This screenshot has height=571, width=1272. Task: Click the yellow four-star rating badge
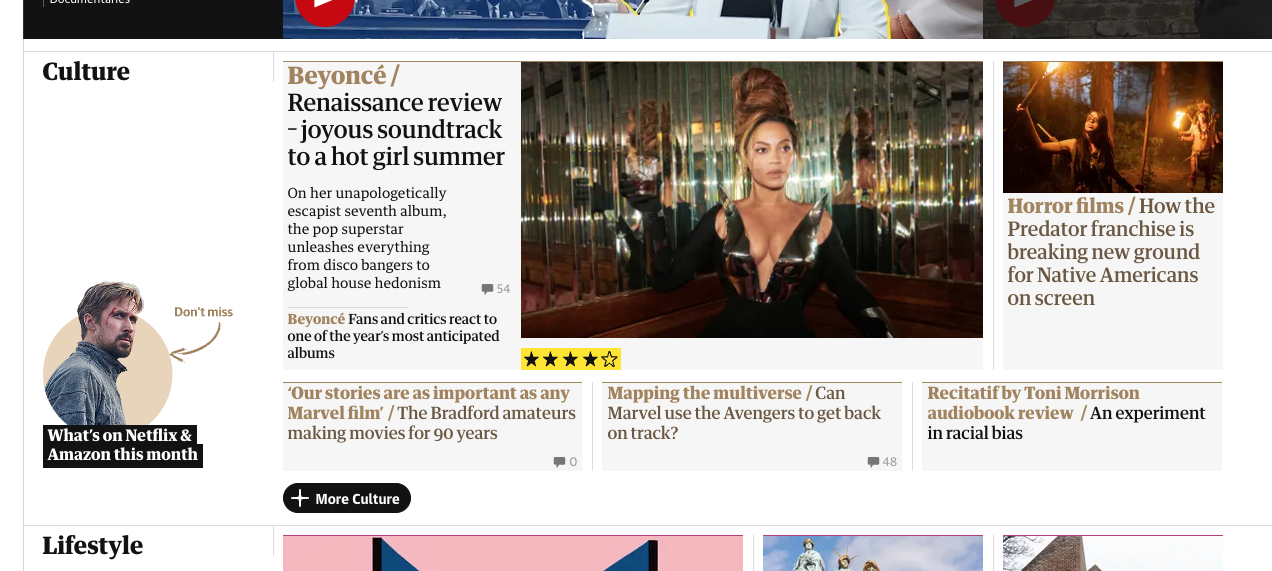tap(571, 359)
